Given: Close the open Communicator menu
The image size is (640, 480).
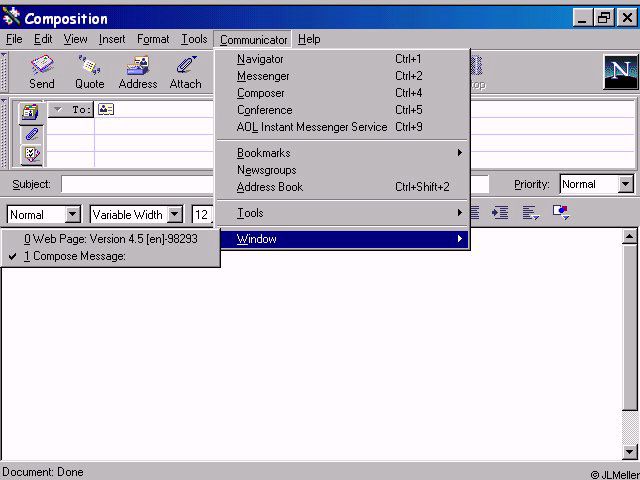Looking at the screenshot, I should point(253,40).
